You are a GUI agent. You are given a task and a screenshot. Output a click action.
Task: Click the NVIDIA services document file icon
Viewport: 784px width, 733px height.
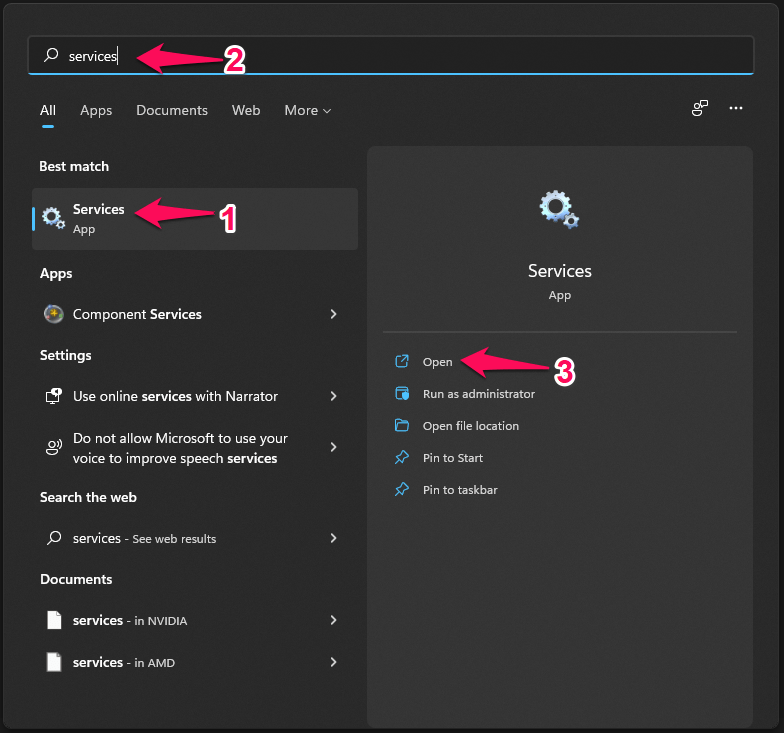coord(54,620)
